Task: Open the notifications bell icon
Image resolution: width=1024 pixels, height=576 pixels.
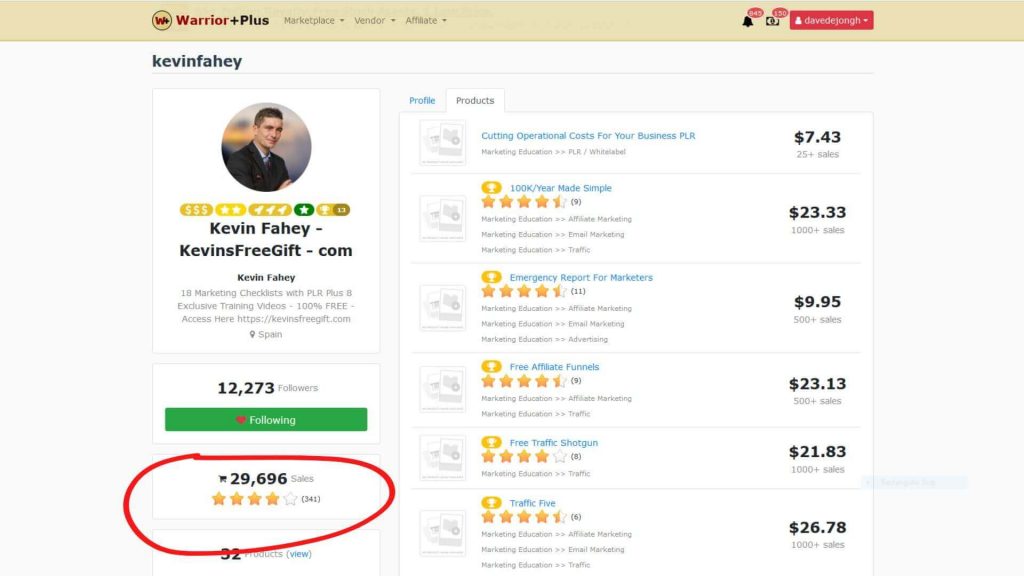Action: 748,21
